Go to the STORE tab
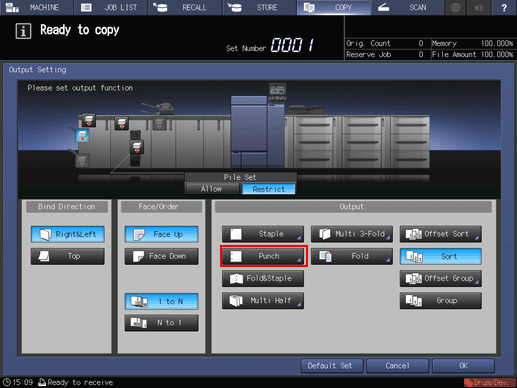This screenshot has height=388, width=517. pos(259,7)
